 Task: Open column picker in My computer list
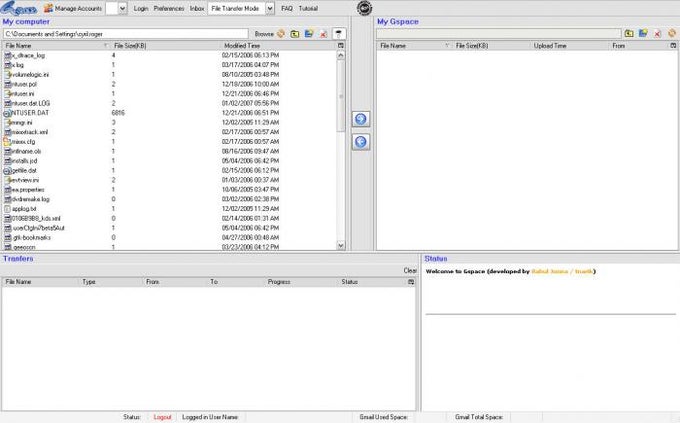pos(341,46)
